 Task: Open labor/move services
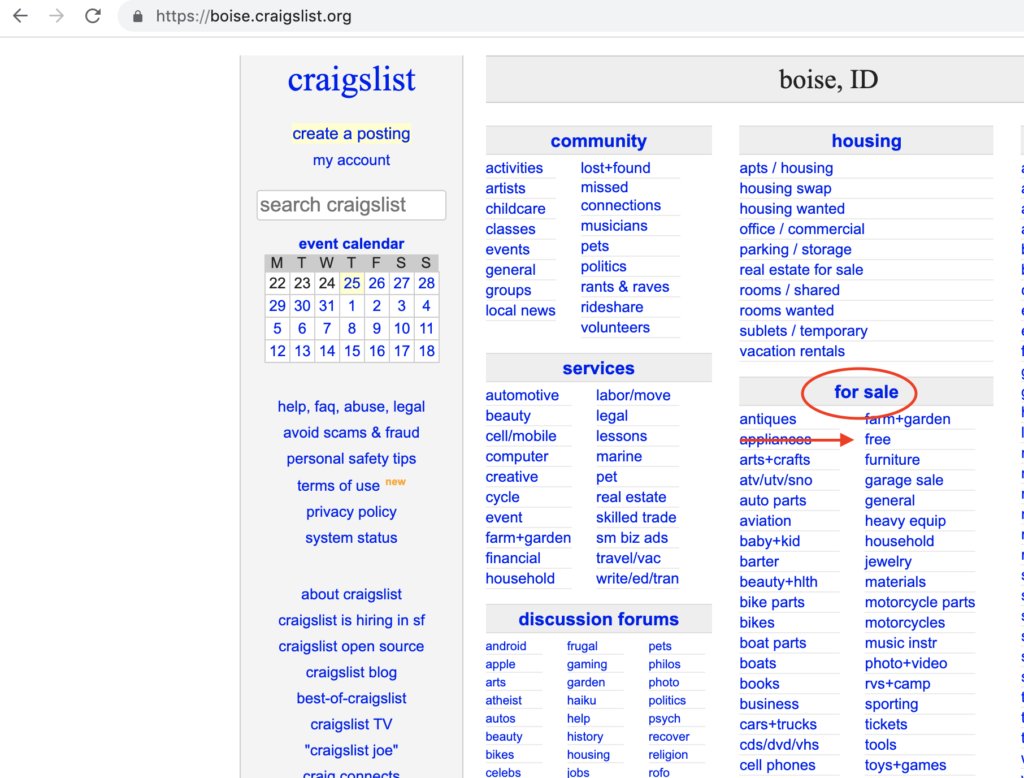point(633,395)
